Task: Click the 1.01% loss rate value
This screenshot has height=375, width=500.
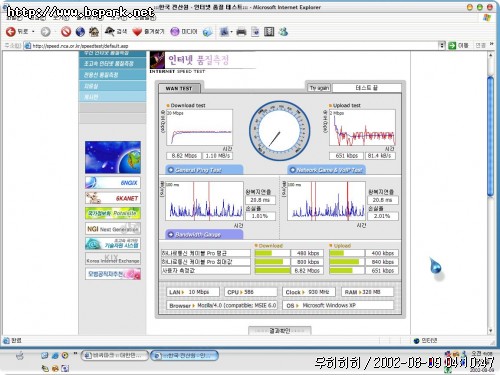Action: pyautogui.click(x=260, y=216)
